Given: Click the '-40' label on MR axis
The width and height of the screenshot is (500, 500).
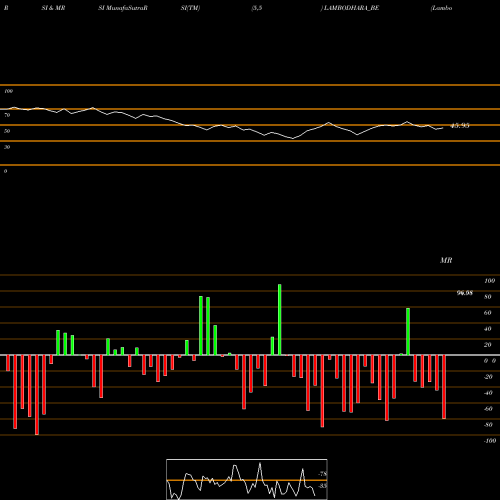Looking at the screenshot, I should click(488, 393).
